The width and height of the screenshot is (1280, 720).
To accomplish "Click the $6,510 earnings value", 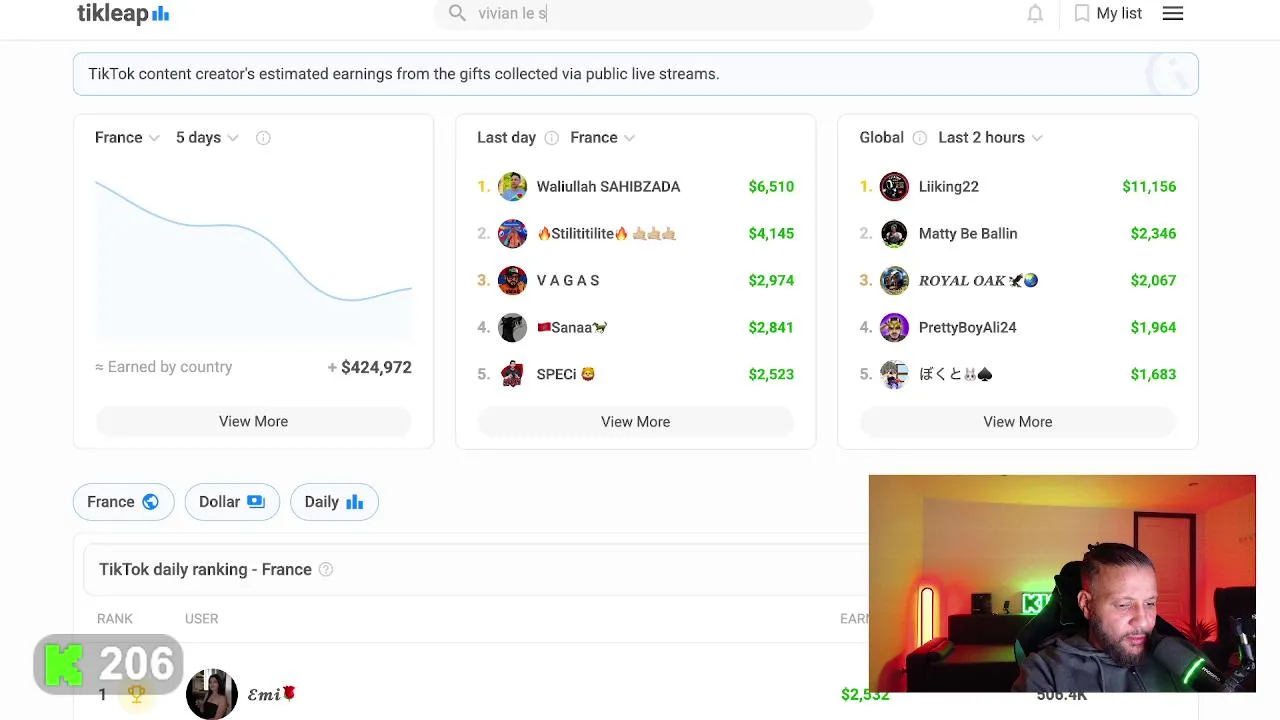I will (x=771, y=187).
